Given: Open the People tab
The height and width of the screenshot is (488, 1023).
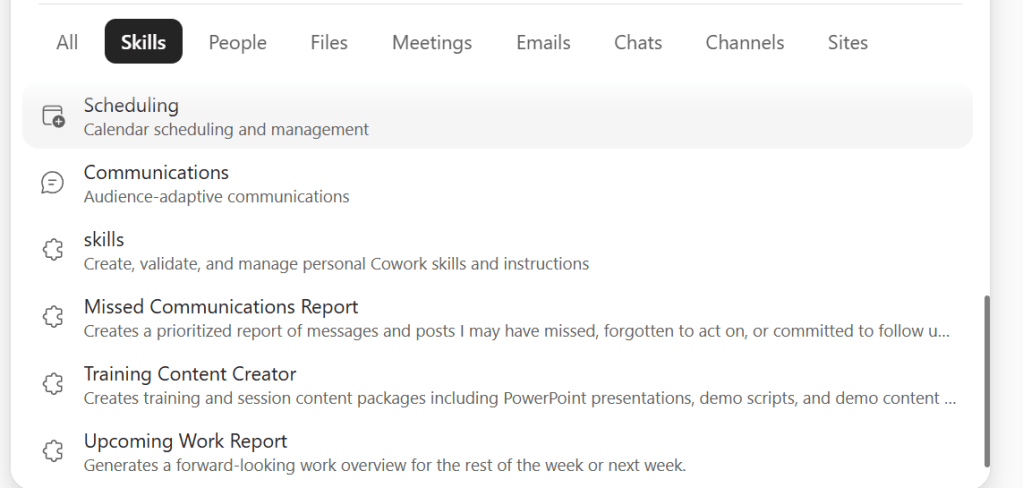Looking at the screenshot, I should click(237, 42).
